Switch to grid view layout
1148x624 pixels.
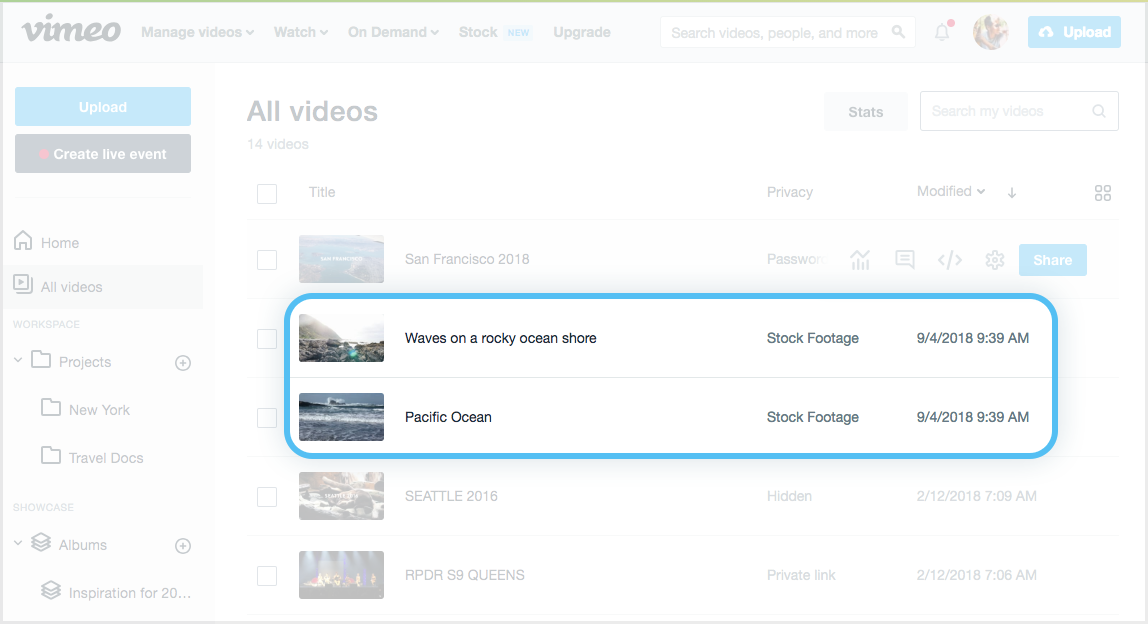[x=1103, y=193]
